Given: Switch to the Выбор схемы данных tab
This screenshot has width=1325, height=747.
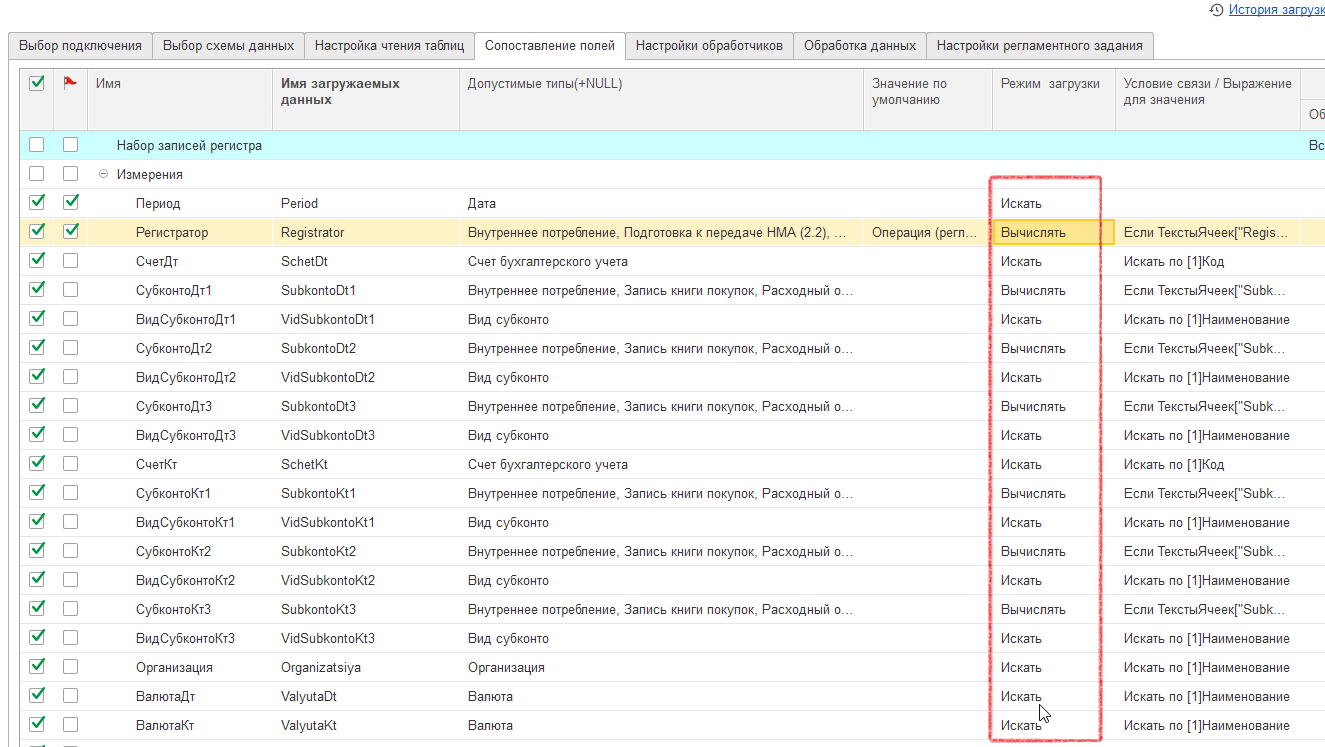Looking at the screenshot, I should click(228, 45).
